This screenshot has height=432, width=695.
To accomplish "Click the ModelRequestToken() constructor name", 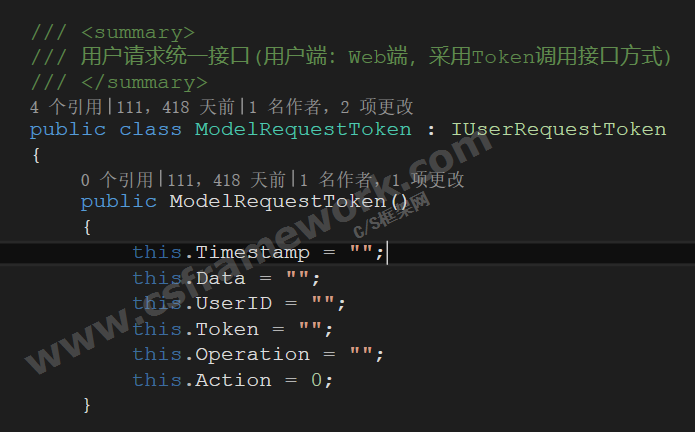I will (x=263, y=202).
